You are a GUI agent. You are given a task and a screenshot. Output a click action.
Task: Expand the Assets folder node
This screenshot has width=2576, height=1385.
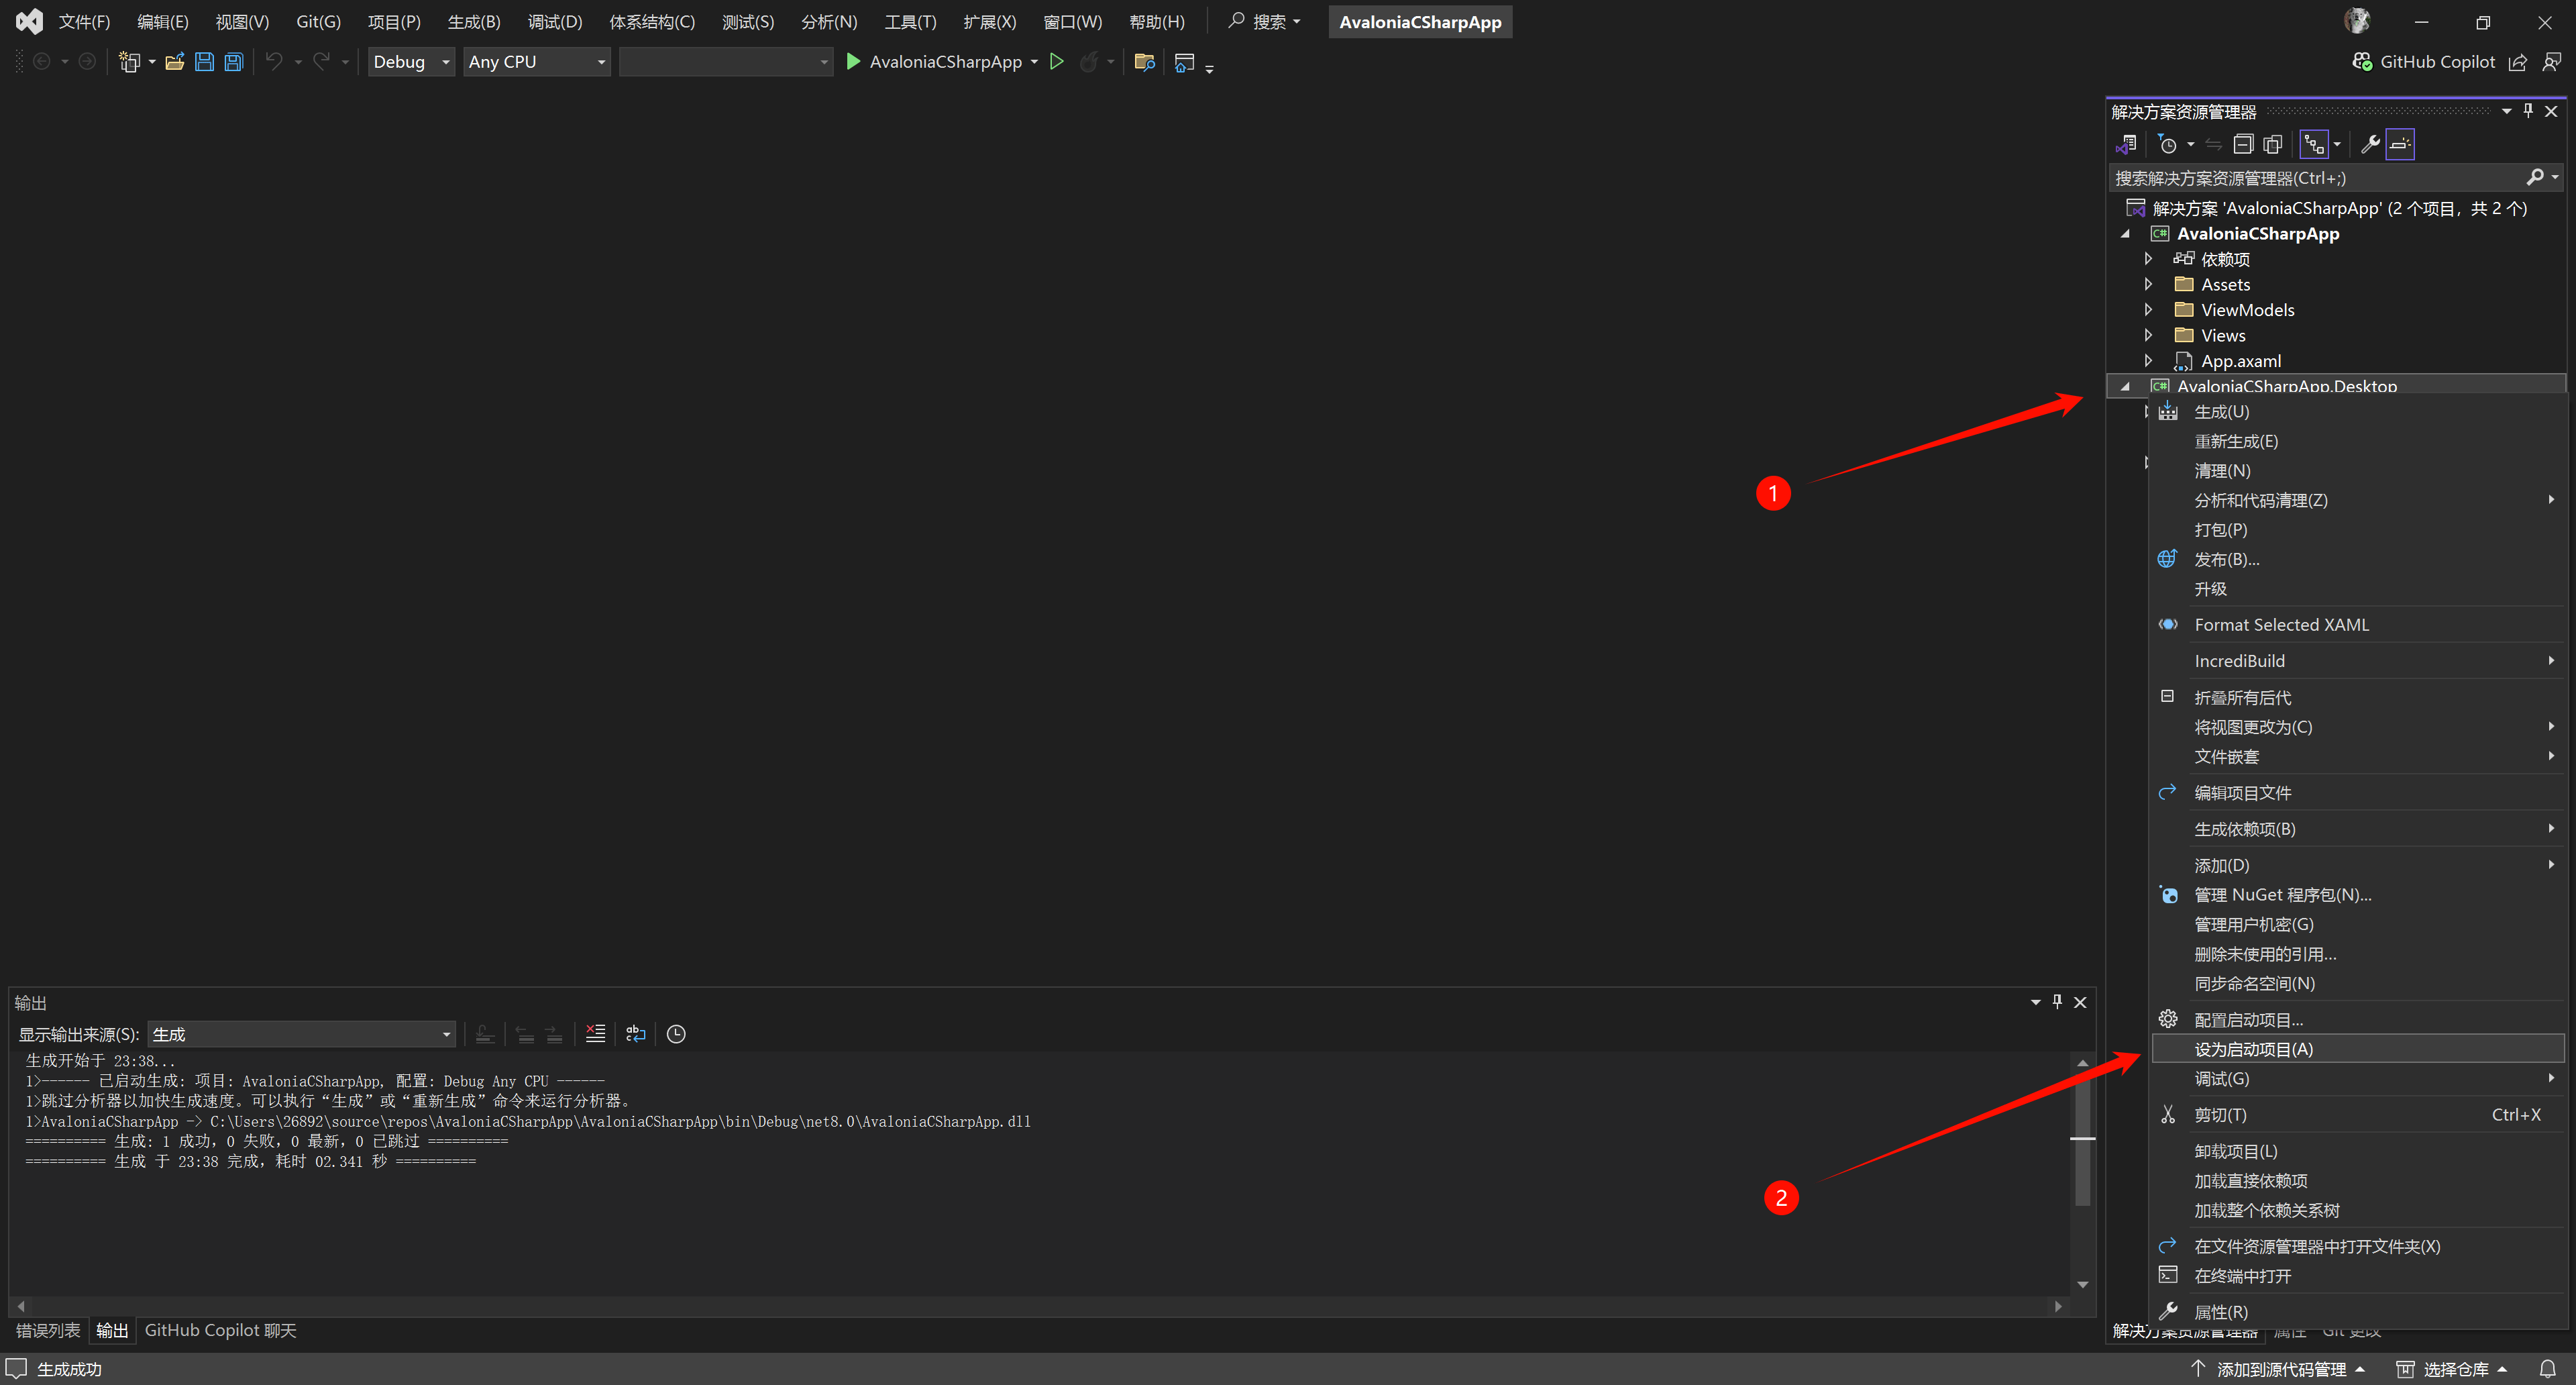pyautogui.click(x=2148, y=284)
